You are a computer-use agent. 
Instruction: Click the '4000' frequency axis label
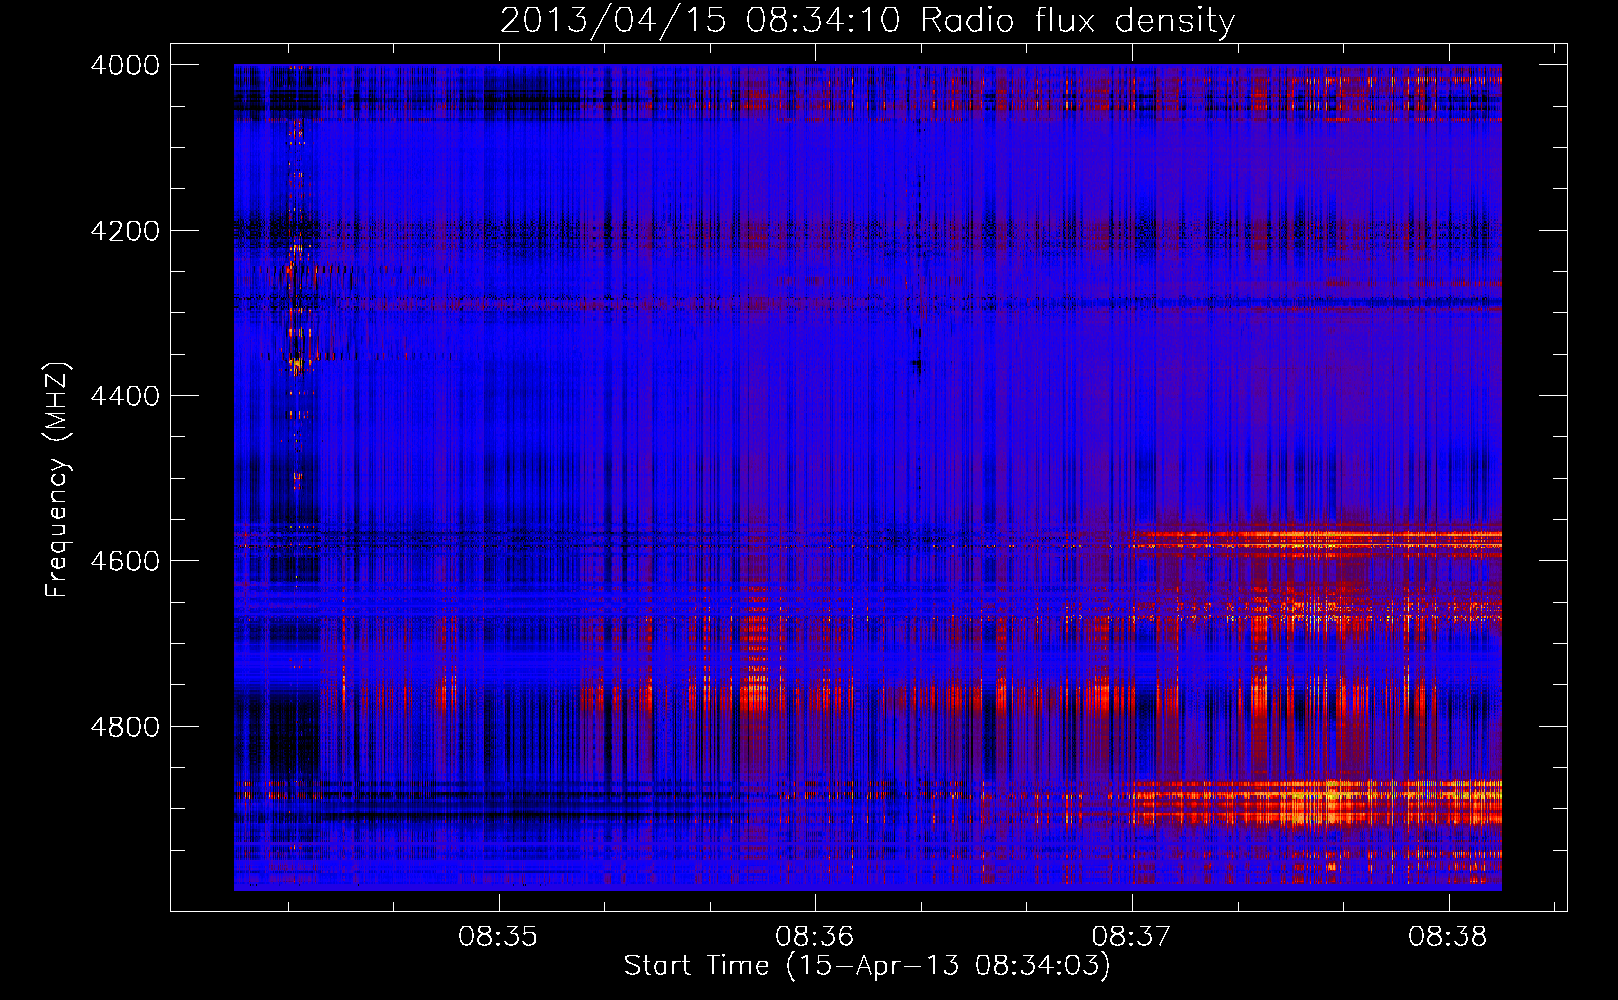125,65
